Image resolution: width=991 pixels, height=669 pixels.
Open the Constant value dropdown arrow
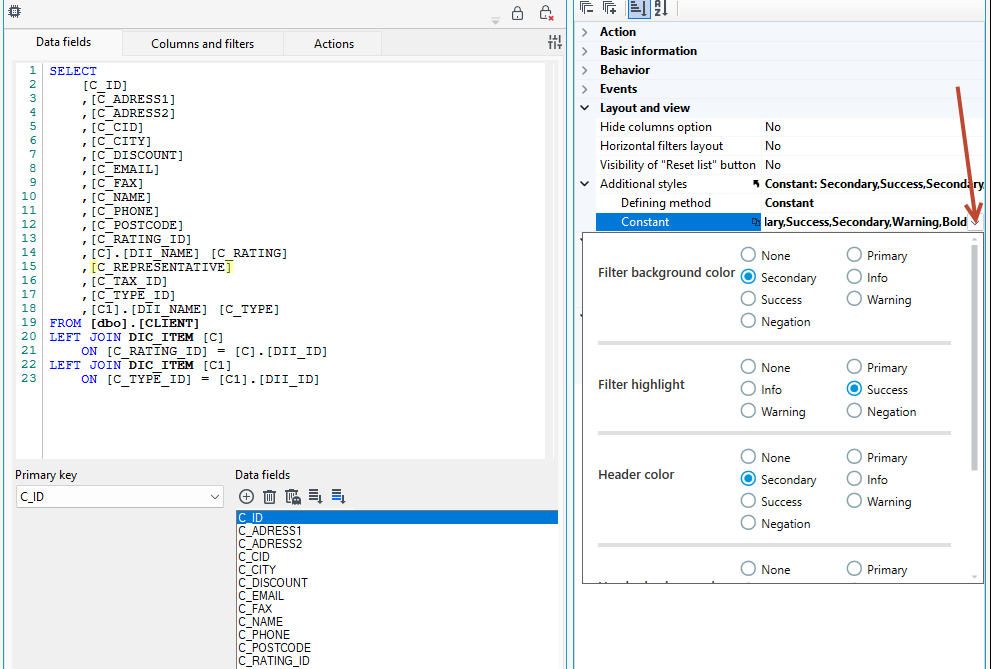pyautogui.click(x=975, y=222)
